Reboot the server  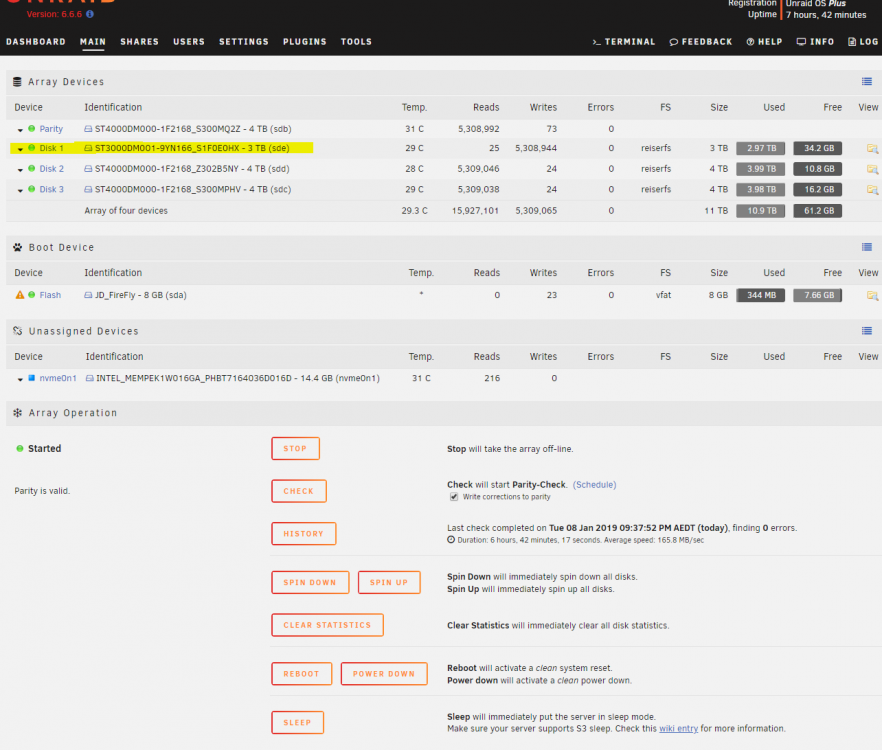coord(302,673)
